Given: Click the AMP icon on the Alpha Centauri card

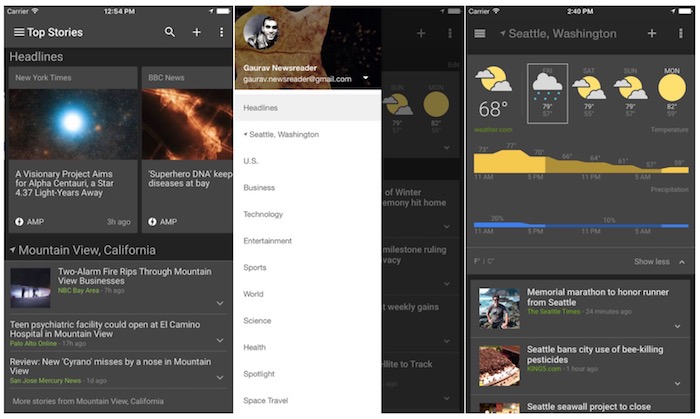Looking at the screenshot, I should [20, 221].
